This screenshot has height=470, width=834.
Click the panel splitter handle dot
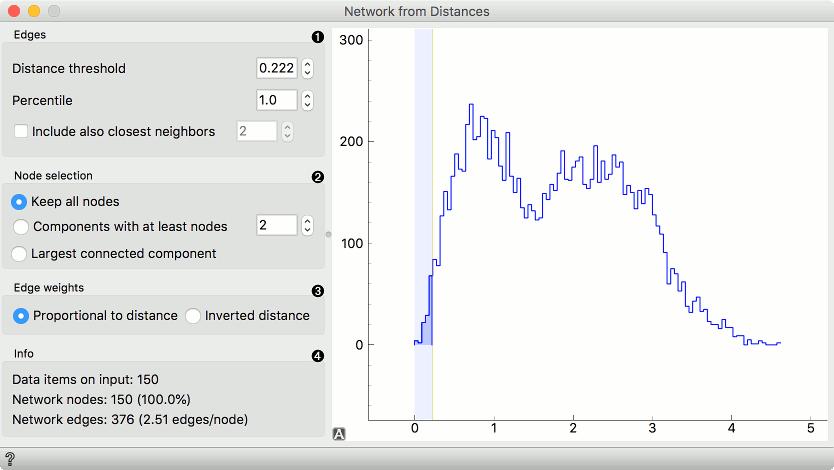tap(328, 235)
